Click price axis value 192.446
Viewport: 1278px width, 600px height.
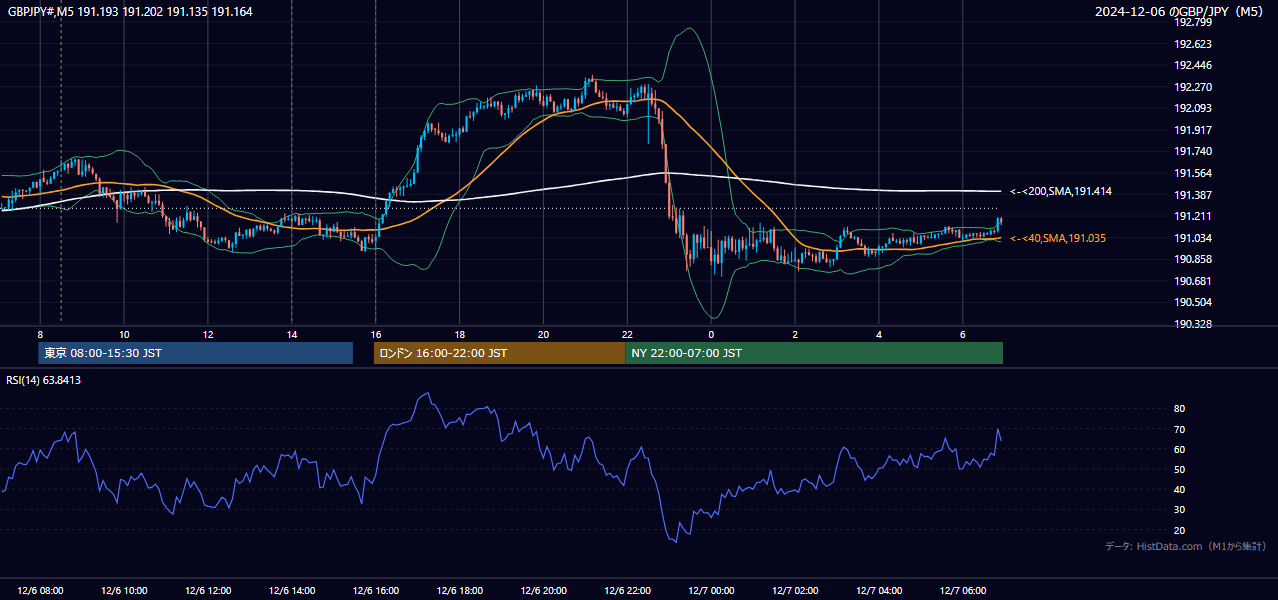point(1193,65)
